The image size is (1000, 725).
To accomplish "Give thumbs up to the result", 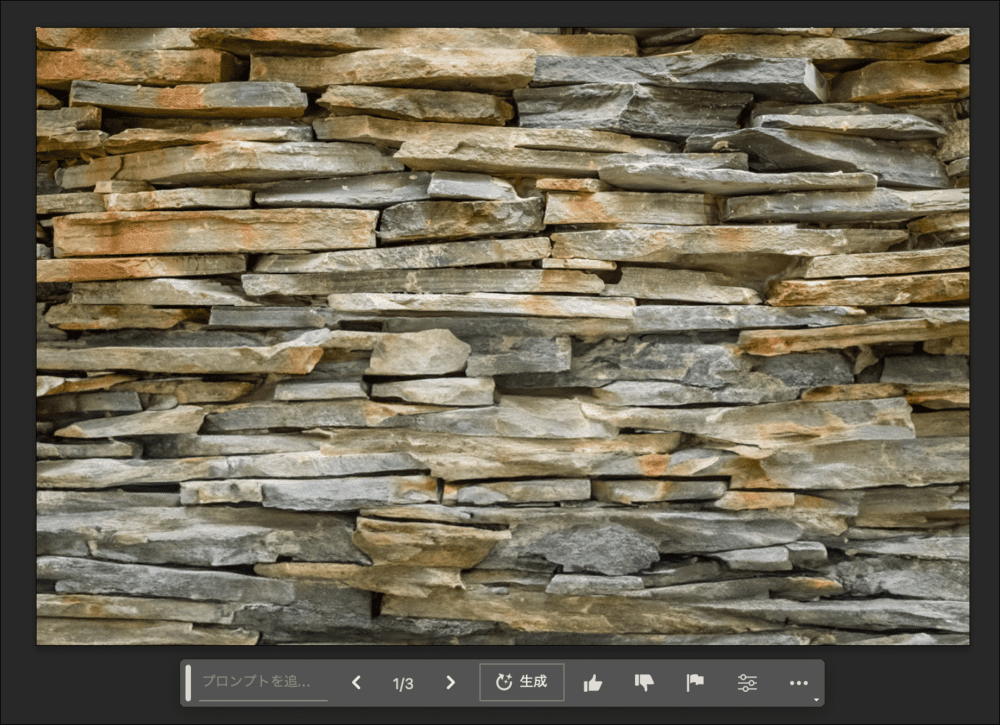I will point(592,683).
